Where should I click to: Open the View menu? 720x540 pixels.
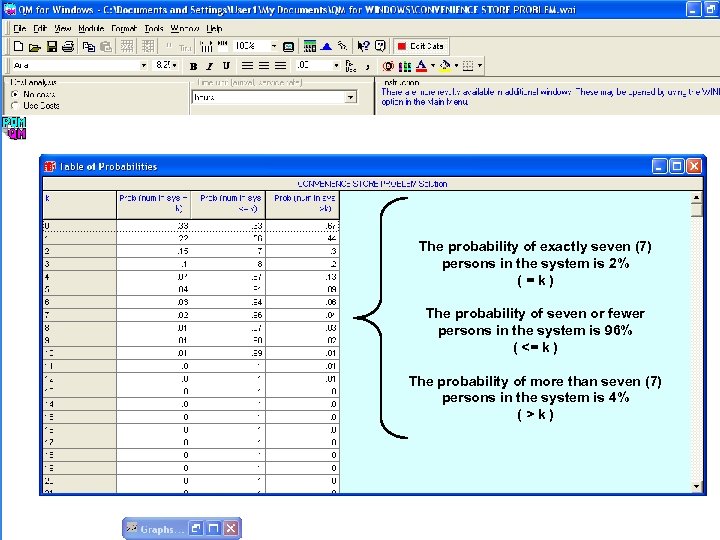pyautogui.click(x=62, y=28)
